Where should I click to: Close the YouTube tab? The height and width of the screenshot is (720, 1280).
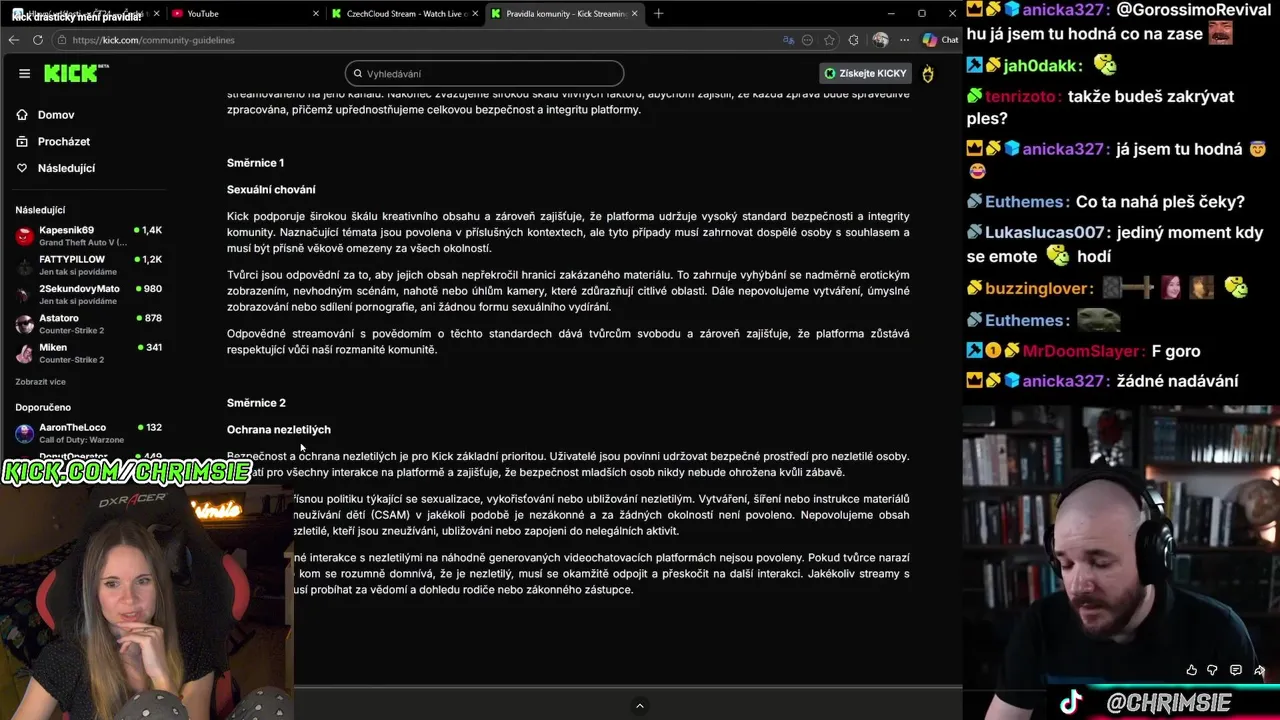[x=316, y=14]
